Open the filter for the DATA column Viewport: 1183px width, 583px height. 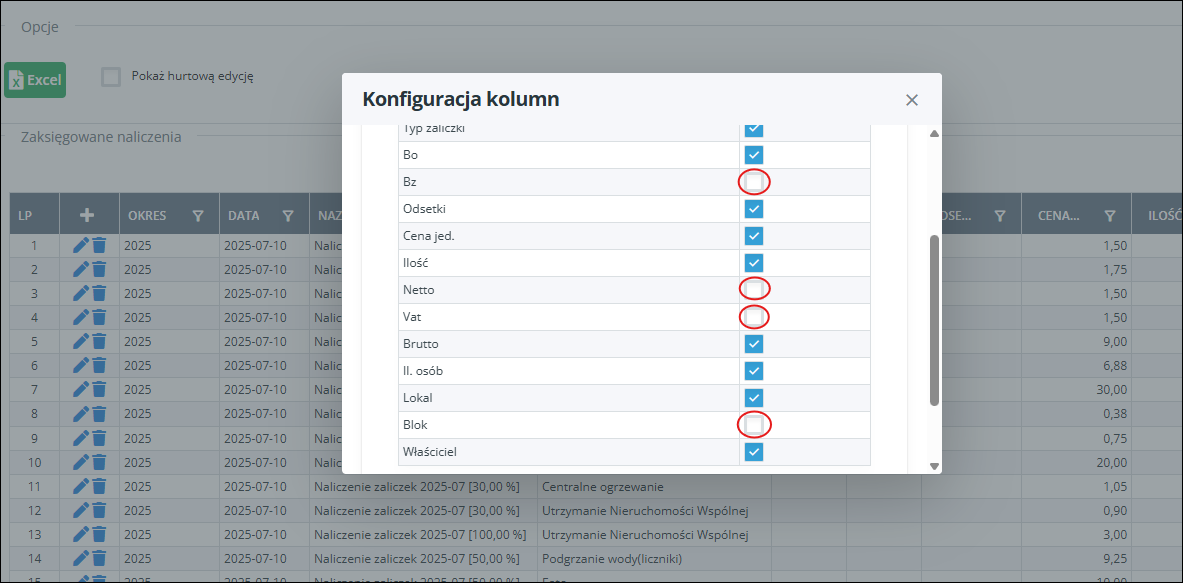pyautogui.click(x=288, y=215)
